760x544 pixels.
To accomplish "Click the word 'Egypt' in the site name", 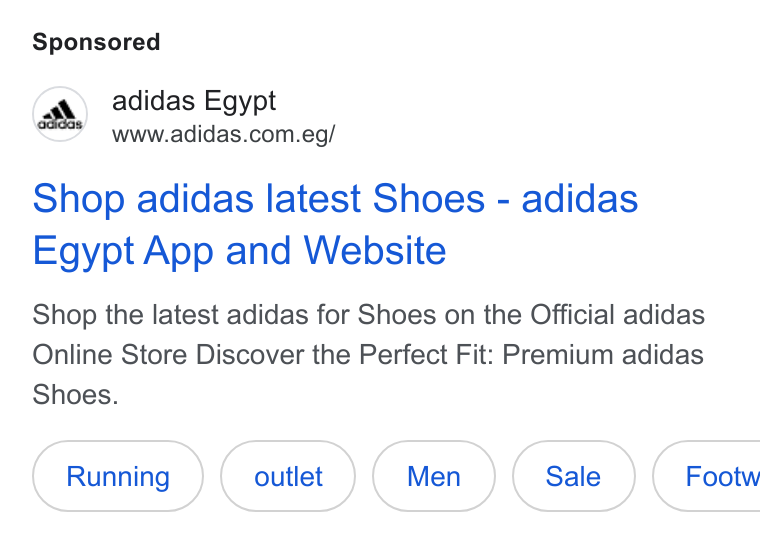I will (x=240, y=103).
